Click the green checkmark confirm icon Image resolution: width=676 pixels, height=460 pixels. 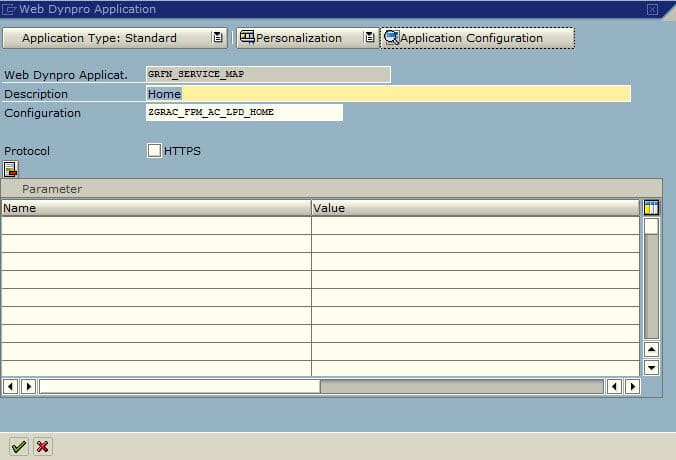[x=18, y=446]
